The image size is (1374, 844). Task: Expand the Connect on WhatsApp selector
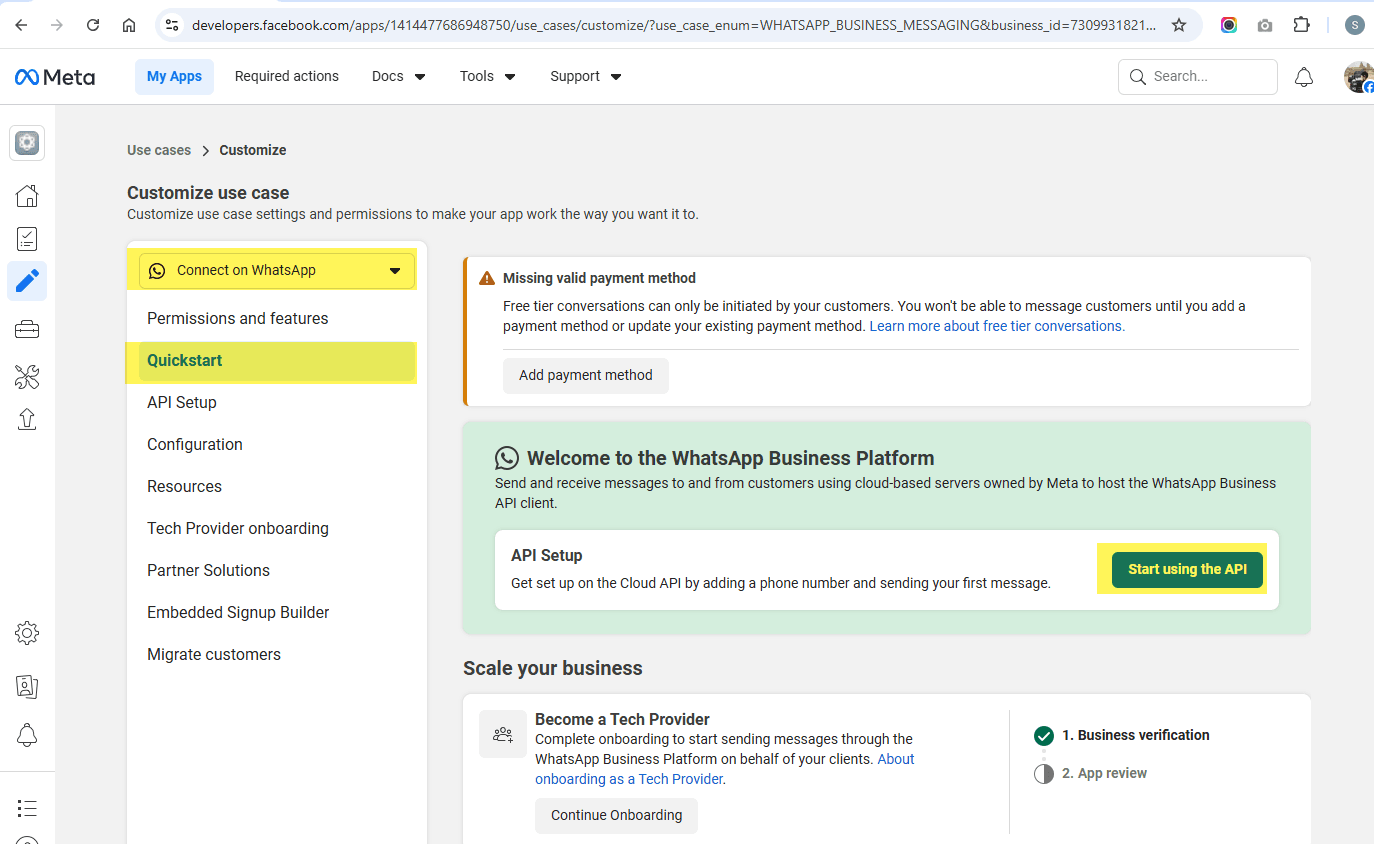point(275,270)
